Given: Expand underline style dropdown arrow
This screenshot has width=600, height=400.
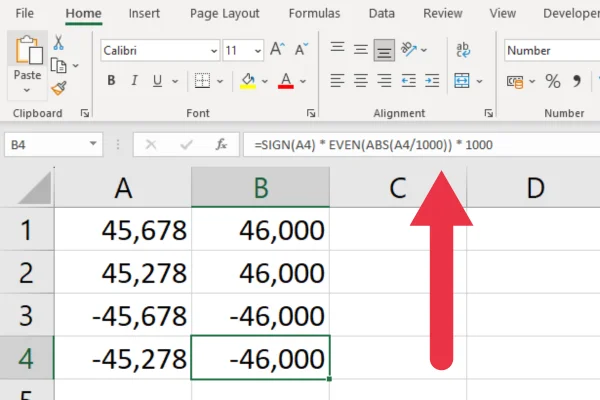Looking at the screenshot, I should coord(175,81).
